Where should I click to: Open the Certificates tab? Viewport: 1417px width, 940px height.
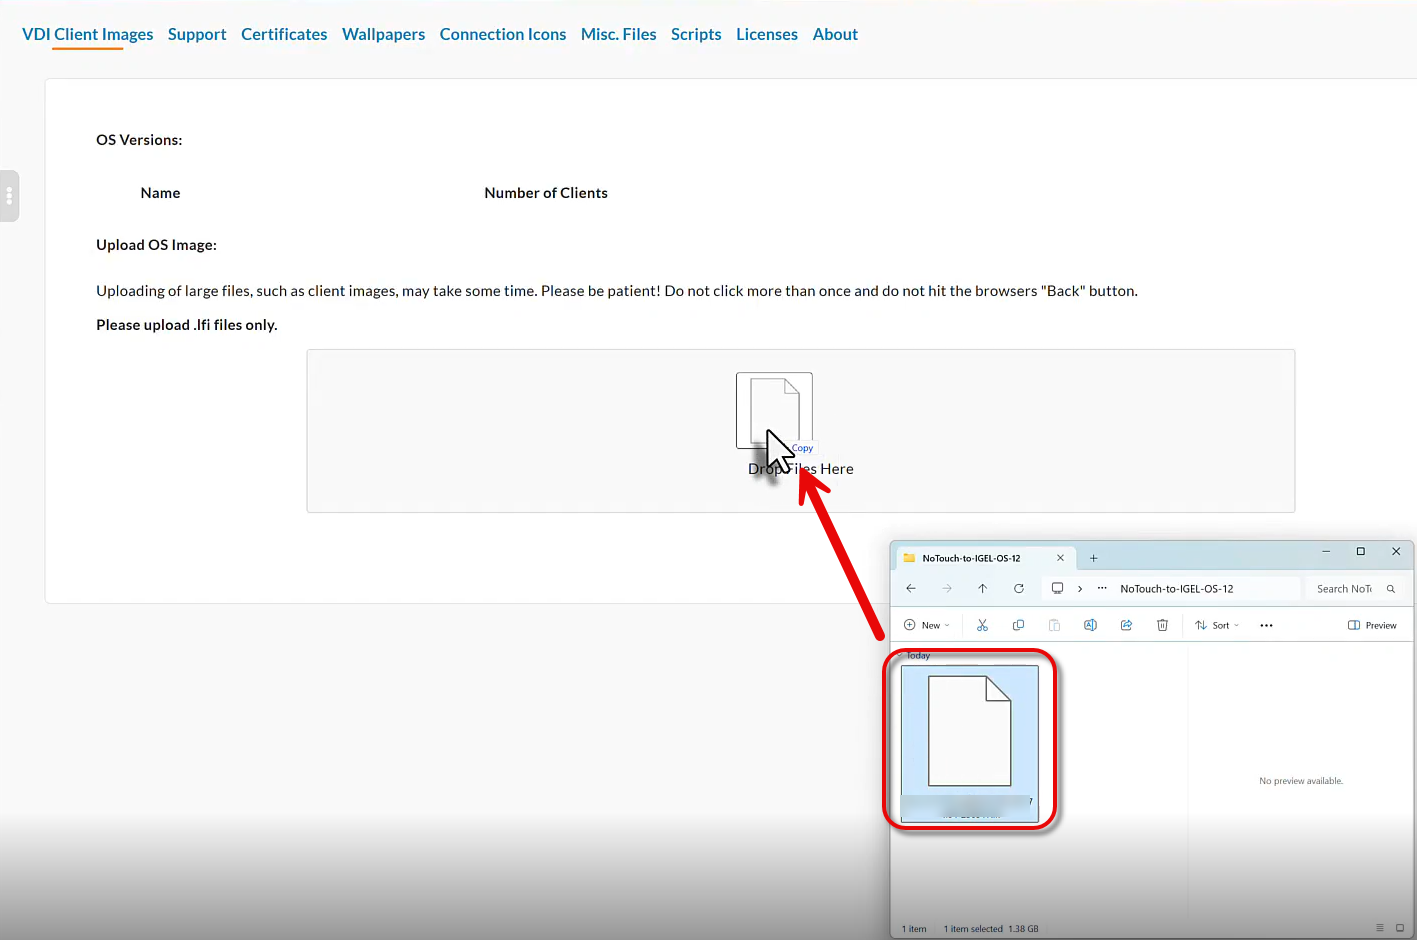pyautogui.click(x=284, y=34)
